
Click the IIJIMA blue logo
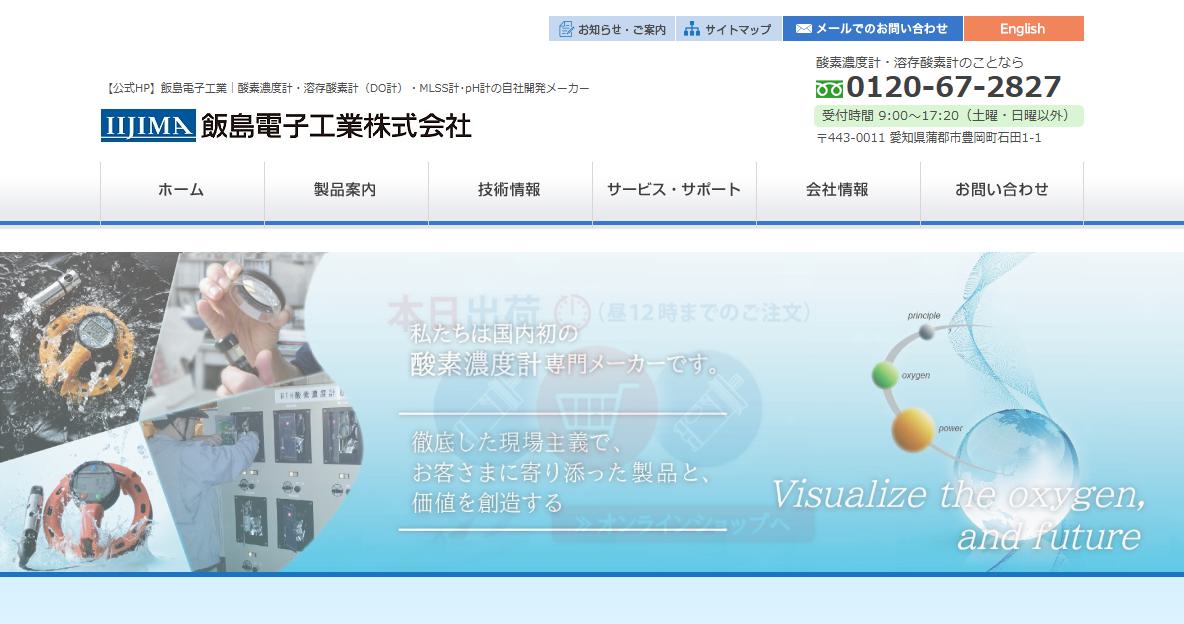coord(148,125)
